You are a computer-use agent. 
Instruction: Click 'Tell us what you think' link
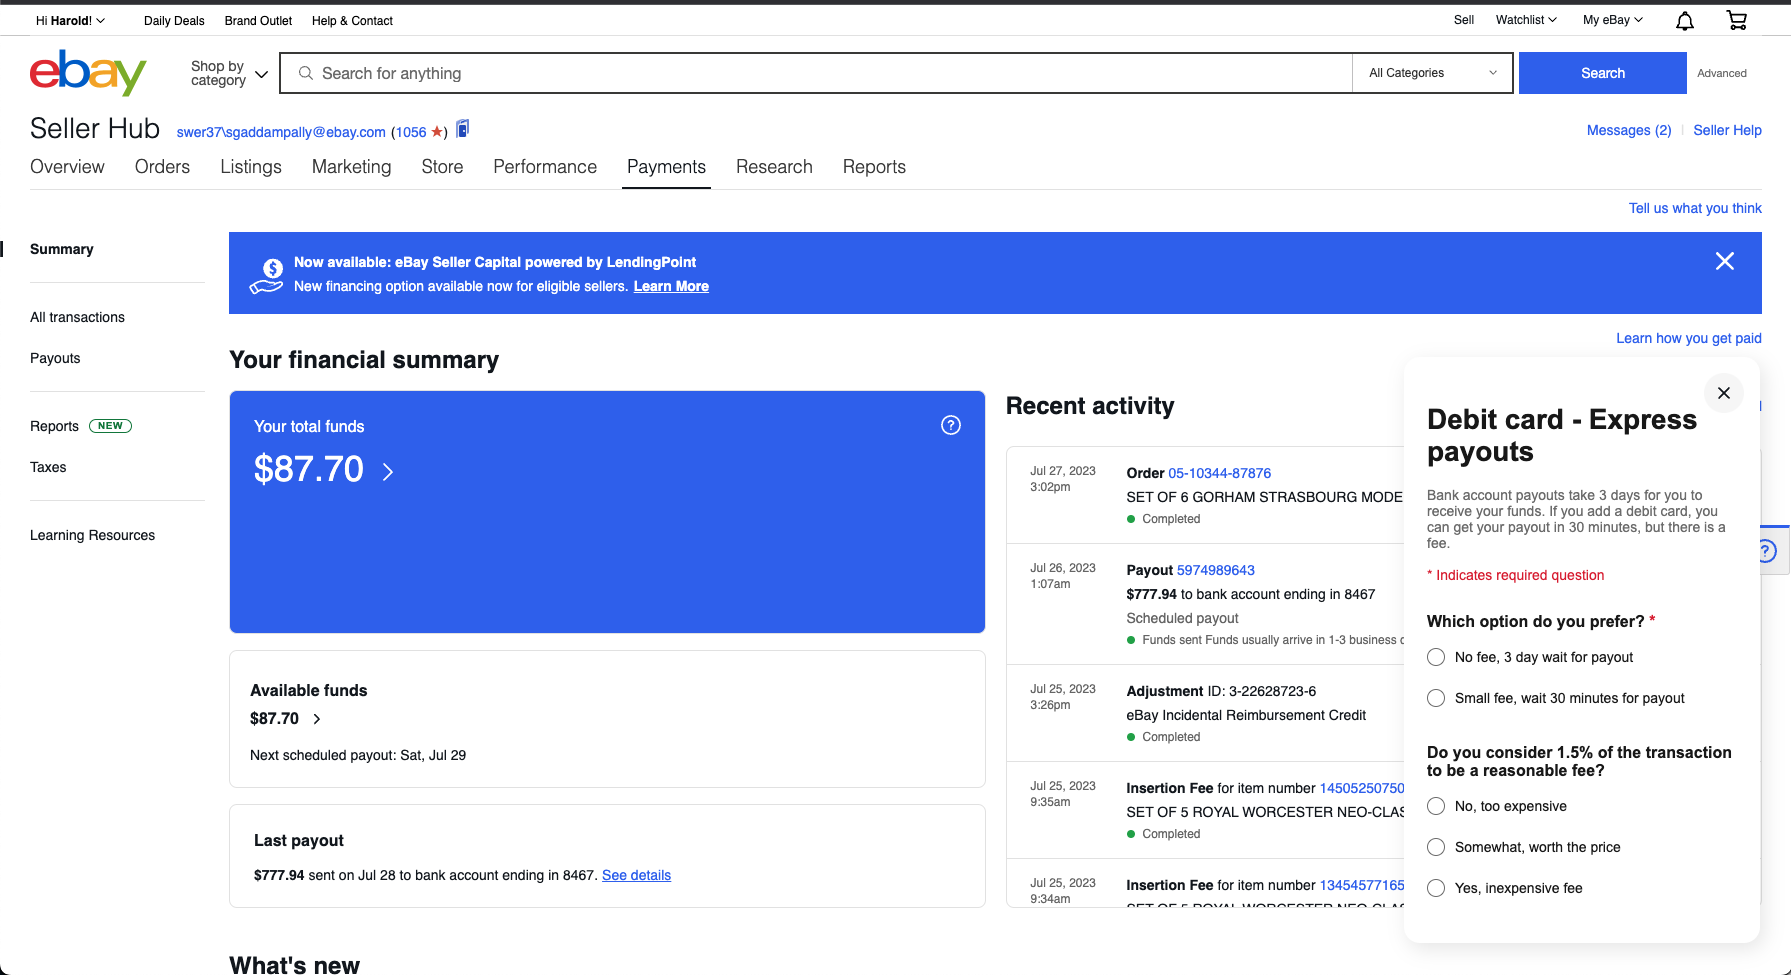pos(1695,208)
